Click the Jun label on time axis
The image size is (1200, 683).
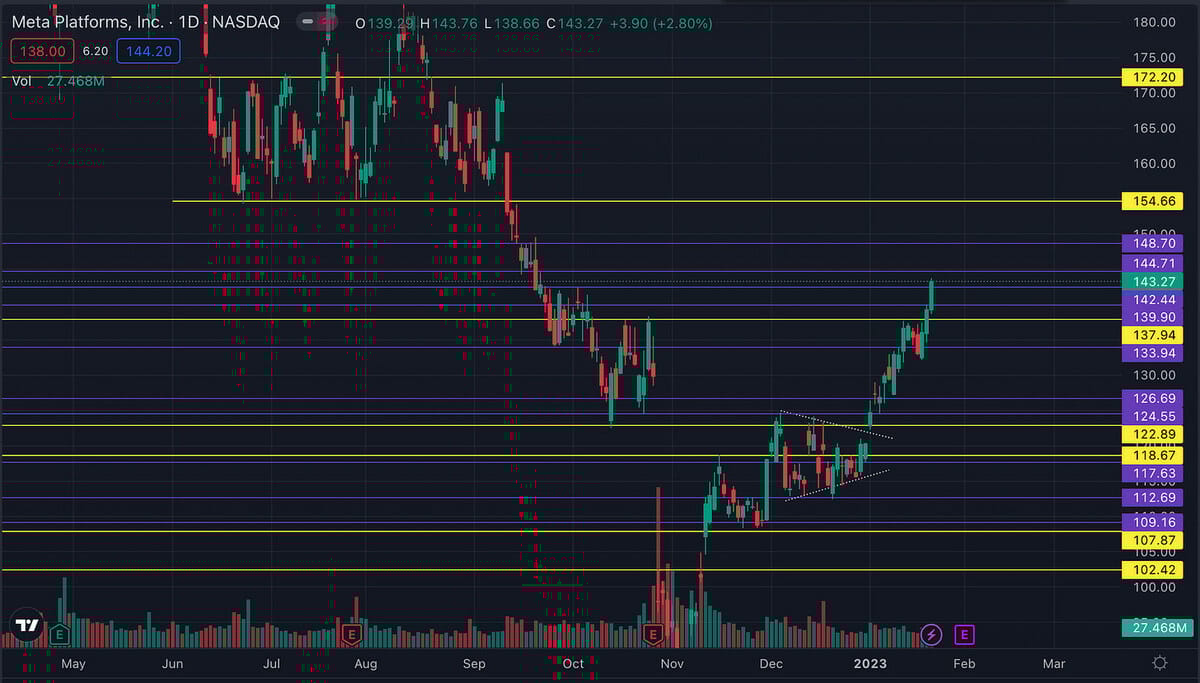[172, 663]
